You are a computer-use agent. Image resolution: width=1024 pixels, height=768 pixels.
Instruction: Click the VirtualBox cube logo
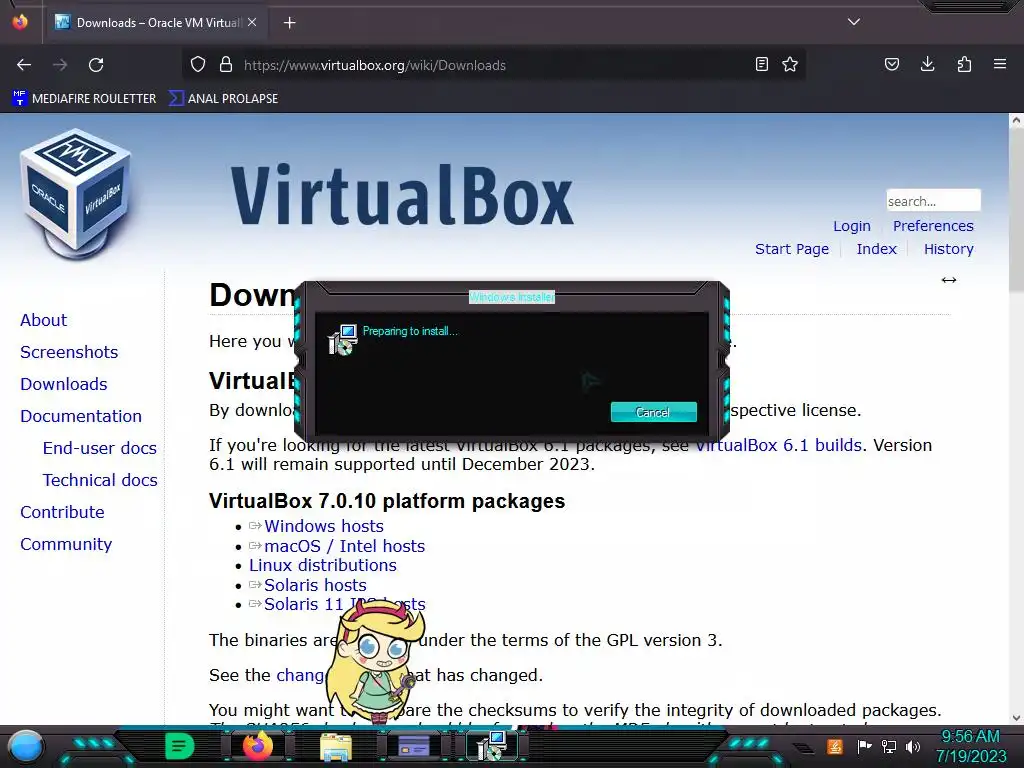[75, 193]
